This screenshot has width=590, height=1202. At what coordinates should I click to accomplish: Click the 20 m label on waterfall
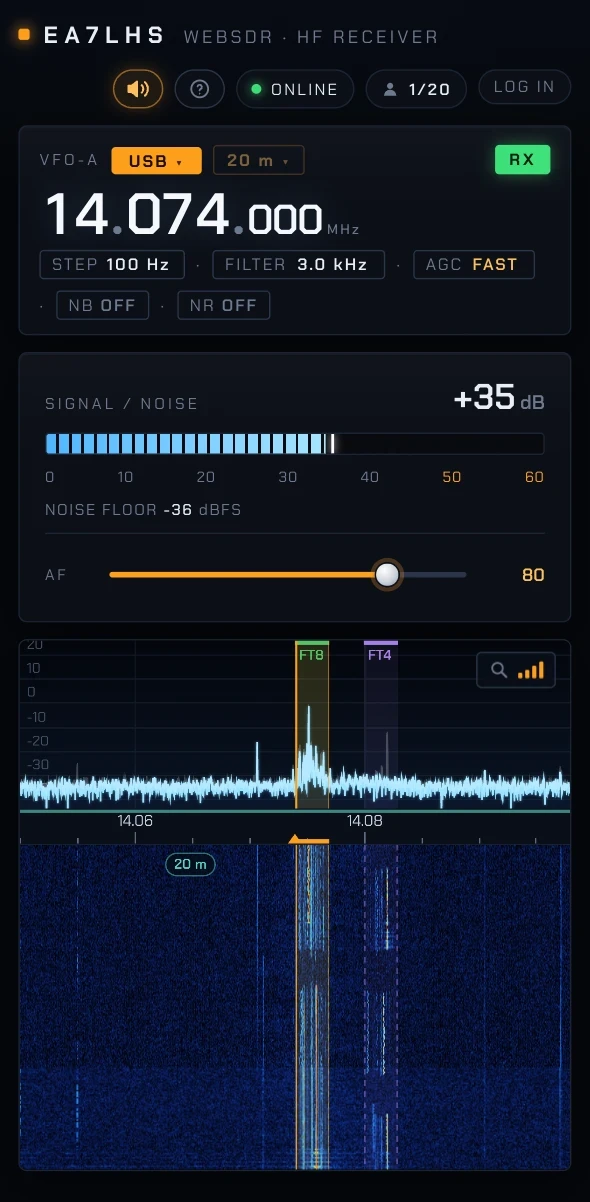190,864
